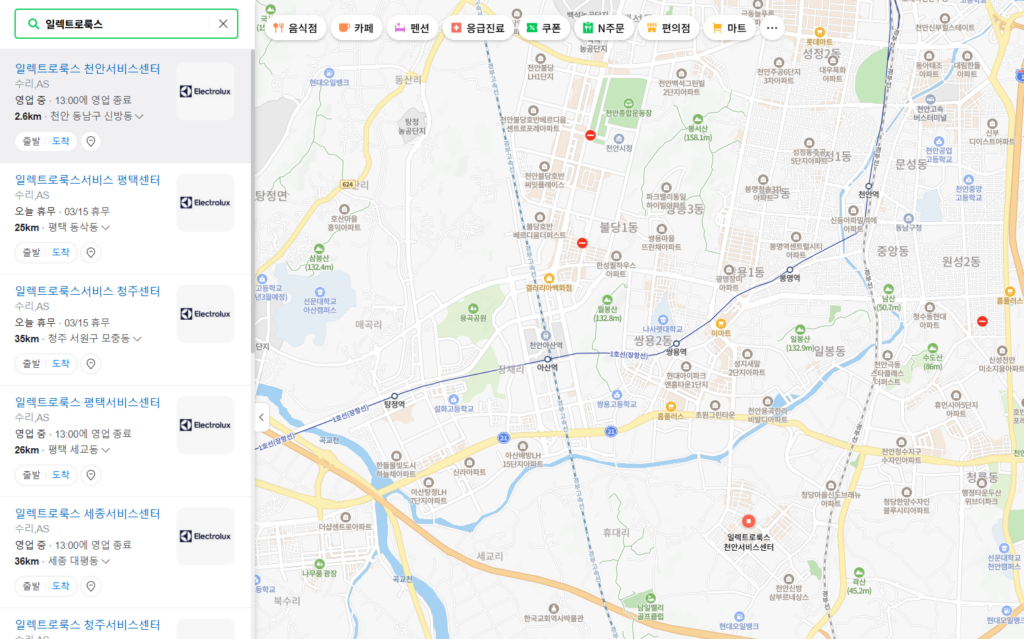Click the 쌍용역 station marker on map
1024x639 pixels.
click(676, 343)
